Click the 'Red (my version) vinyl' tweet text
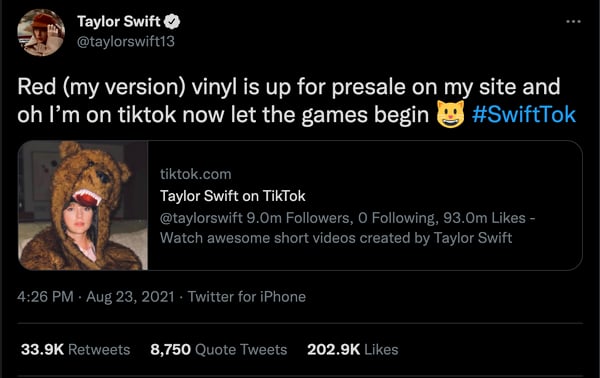The image size is (600, 378). coord(289,86)
